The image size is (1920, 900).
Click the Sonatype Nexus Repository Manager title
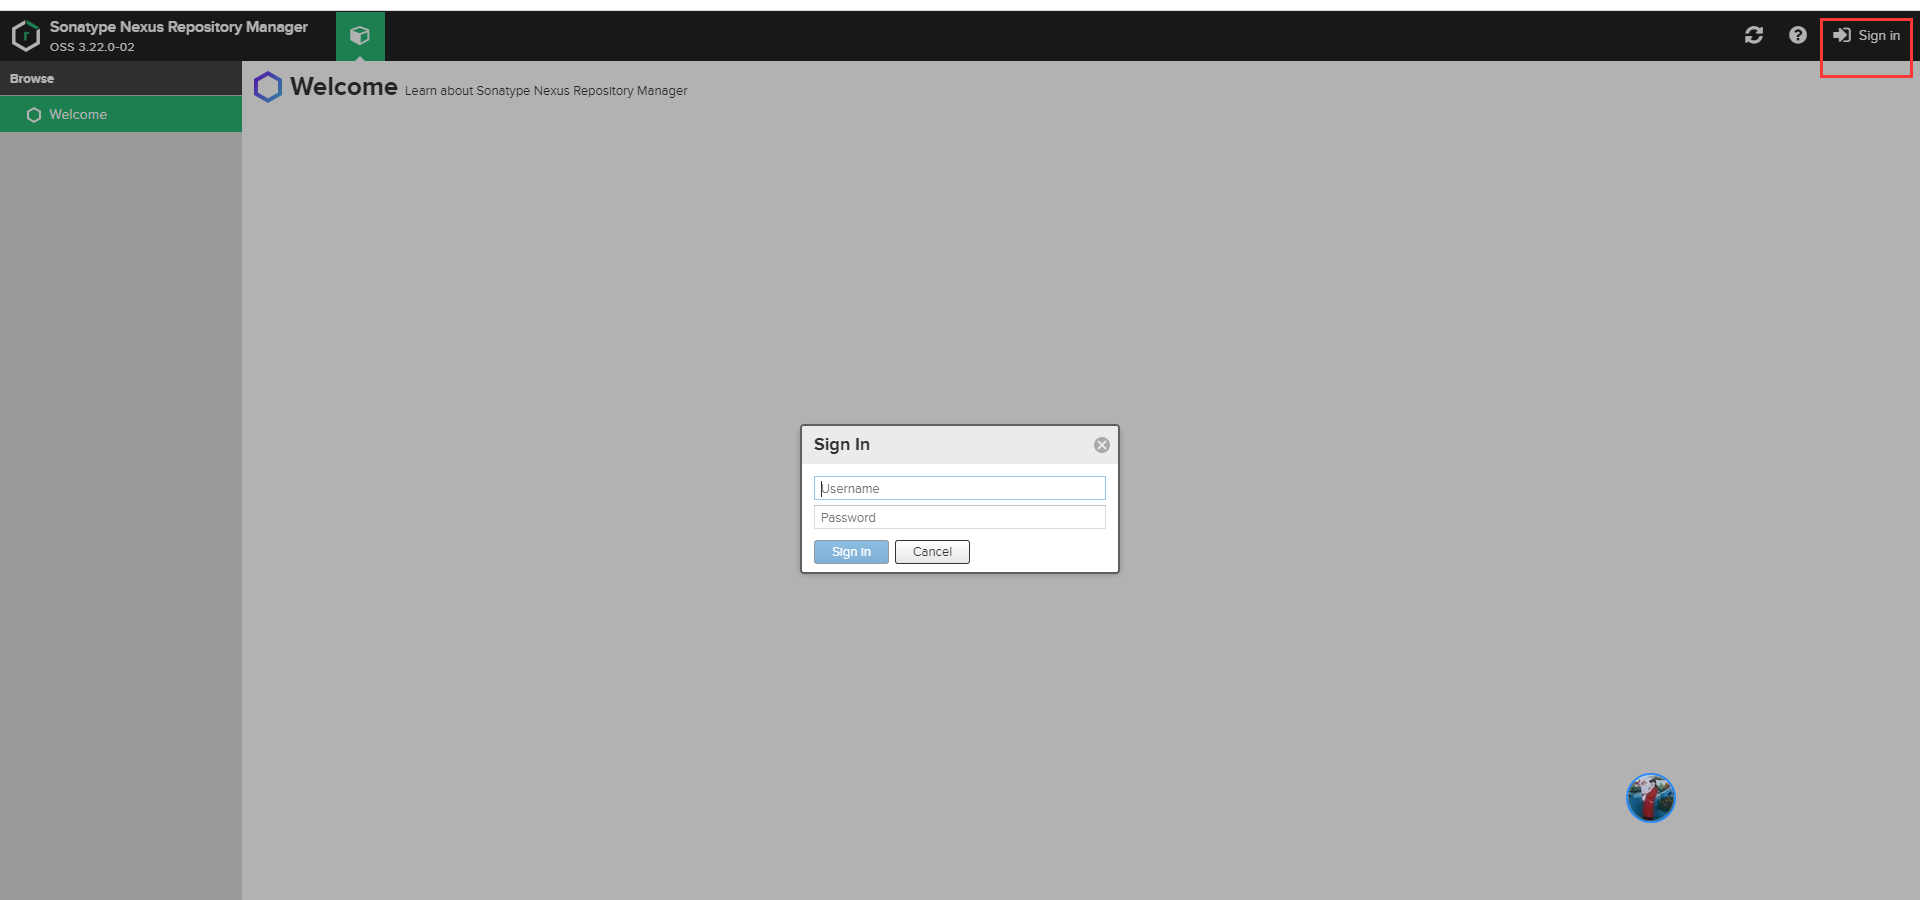(179, 27)
